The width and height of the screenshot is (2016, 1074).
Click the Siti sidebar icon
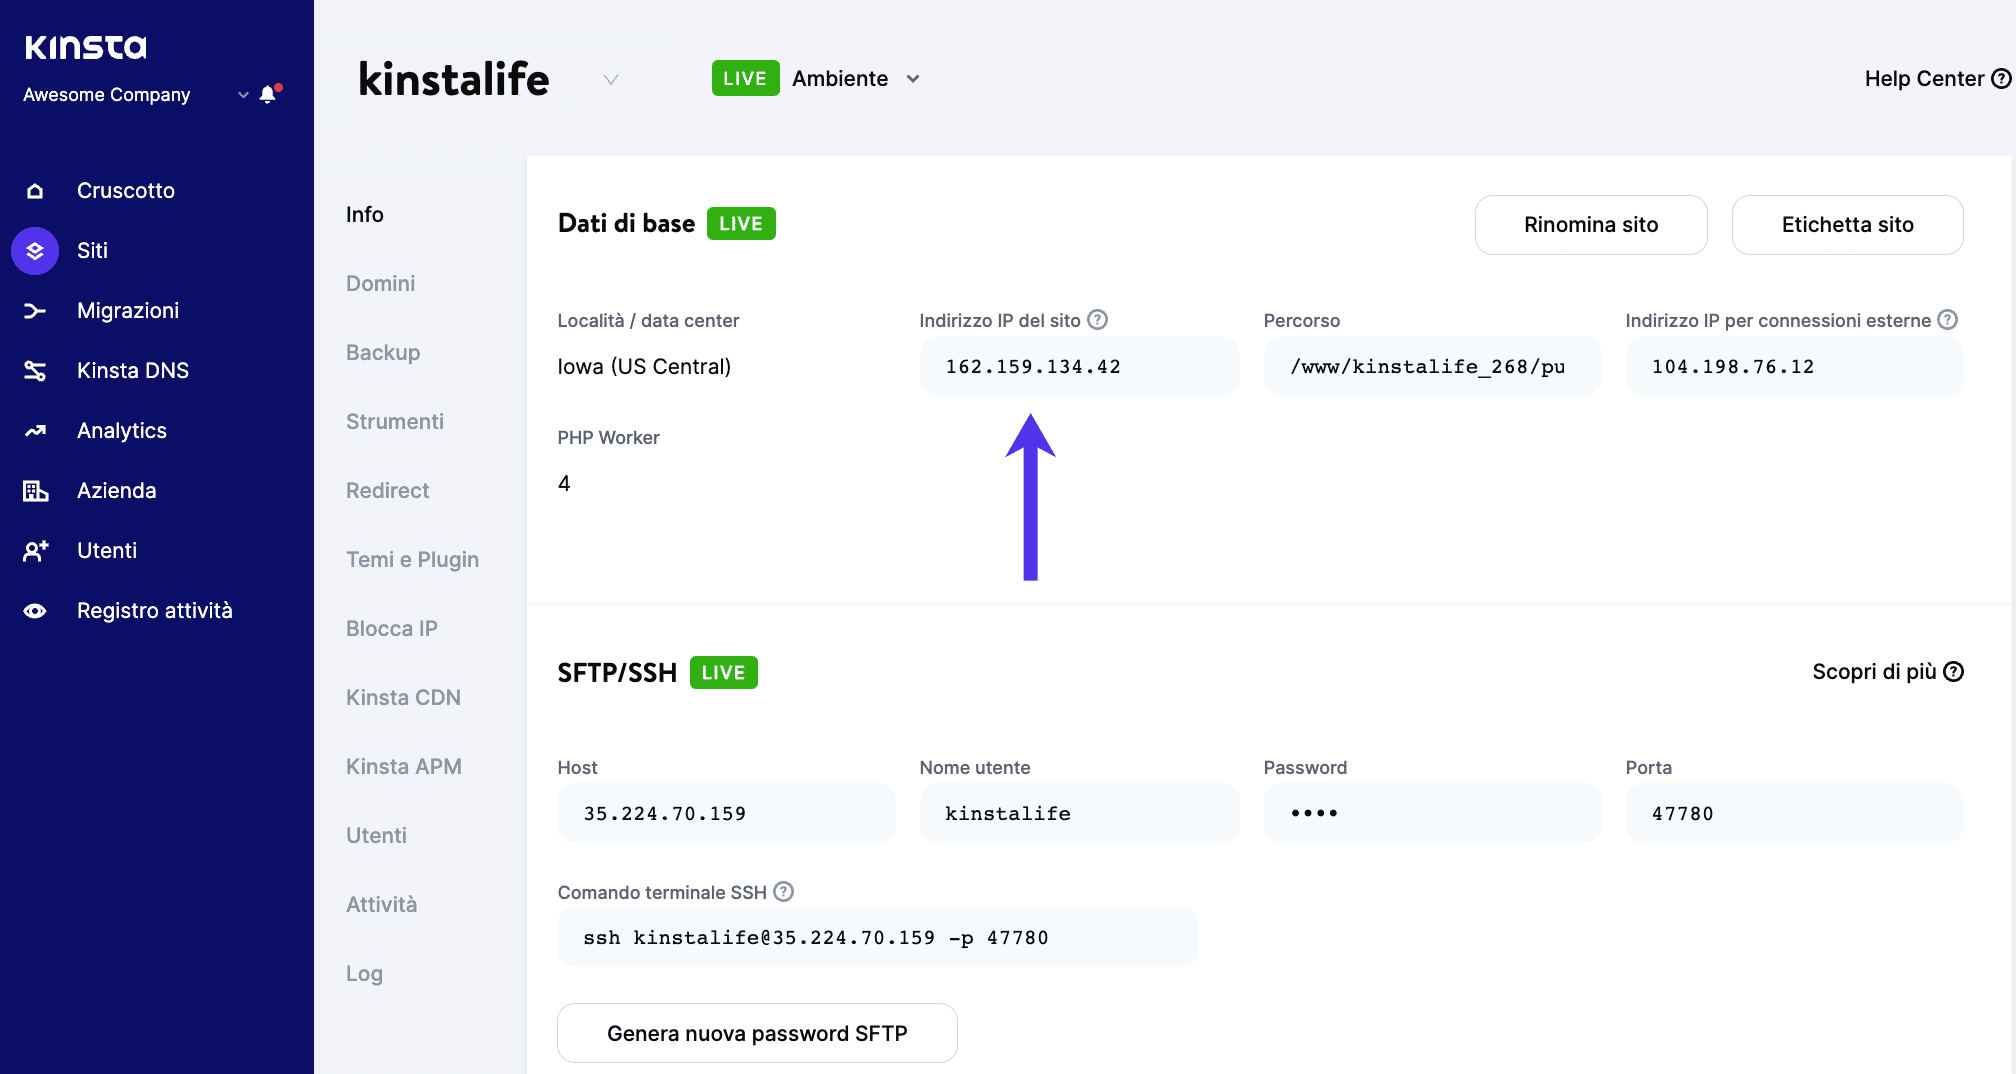pos(35,251)
